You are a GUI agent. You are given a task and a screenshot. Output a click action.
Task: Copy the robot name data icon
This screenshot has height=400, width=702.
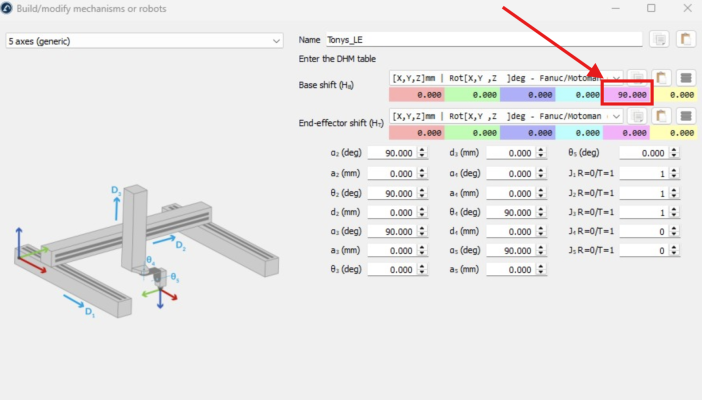pyautogui.click(x=659, y=39)
